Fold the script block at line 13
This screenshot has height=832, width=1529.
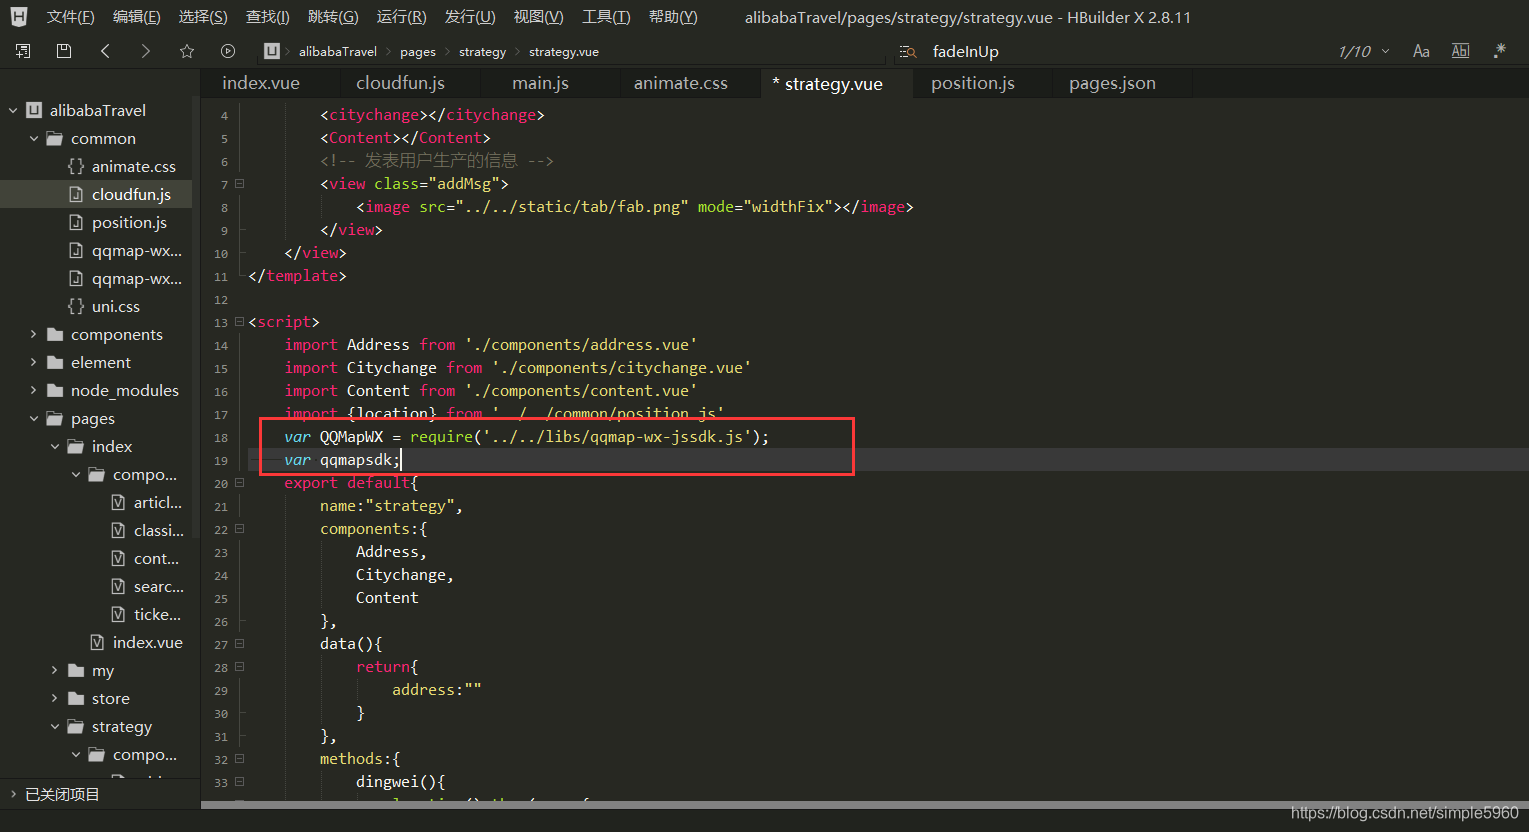coord(240,322)
